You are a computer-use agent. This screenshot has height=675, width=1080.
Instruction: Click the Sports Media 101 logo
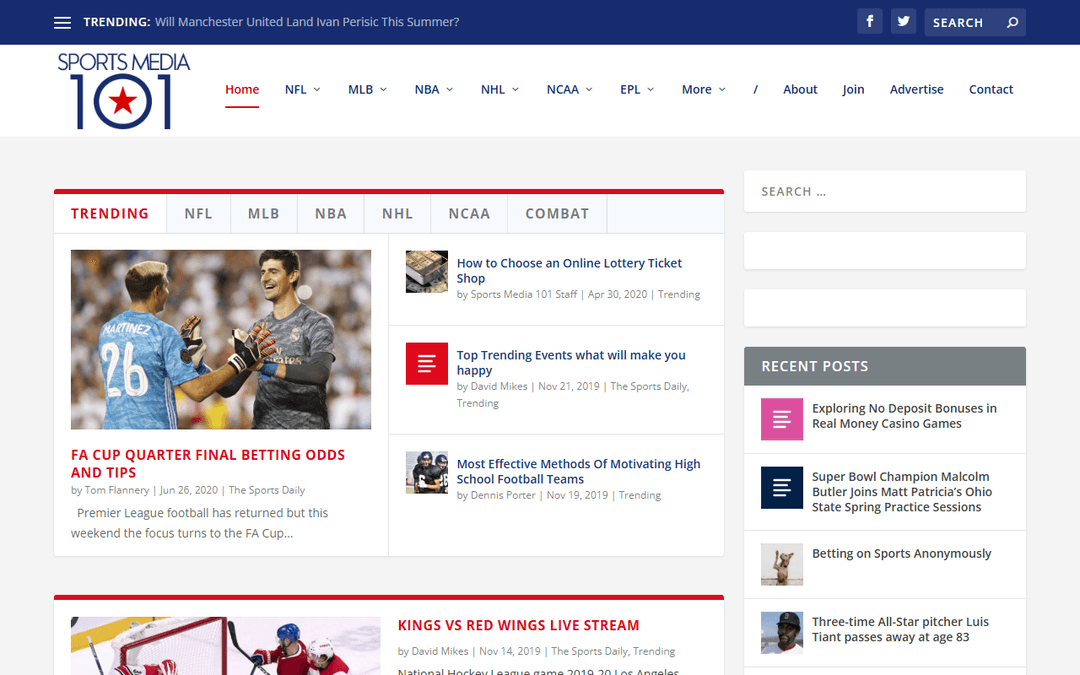[x=124, y=90]
